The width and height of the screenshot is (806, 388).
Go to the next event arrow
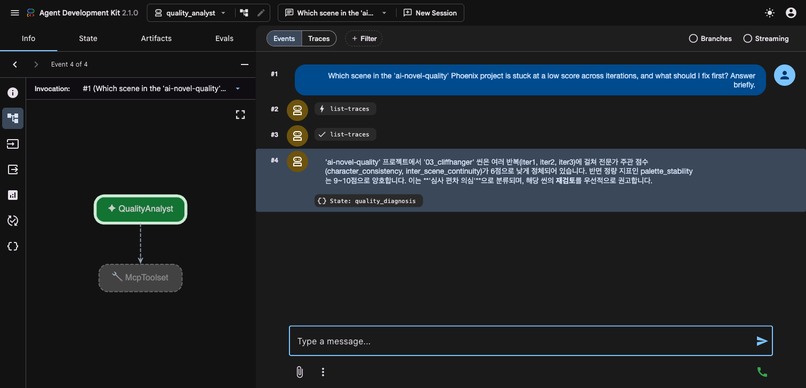[x=36, y=64]
